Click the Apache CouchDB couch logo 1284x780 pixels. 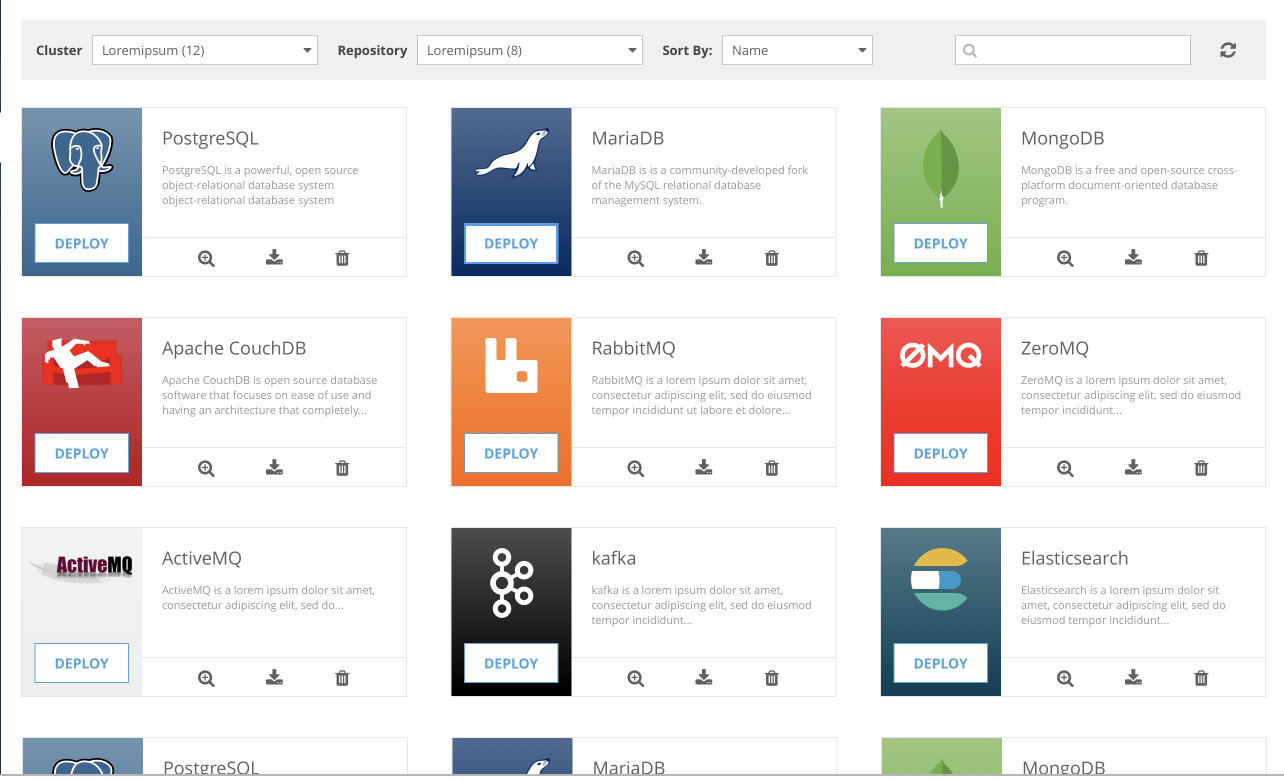tap(80, 363)
